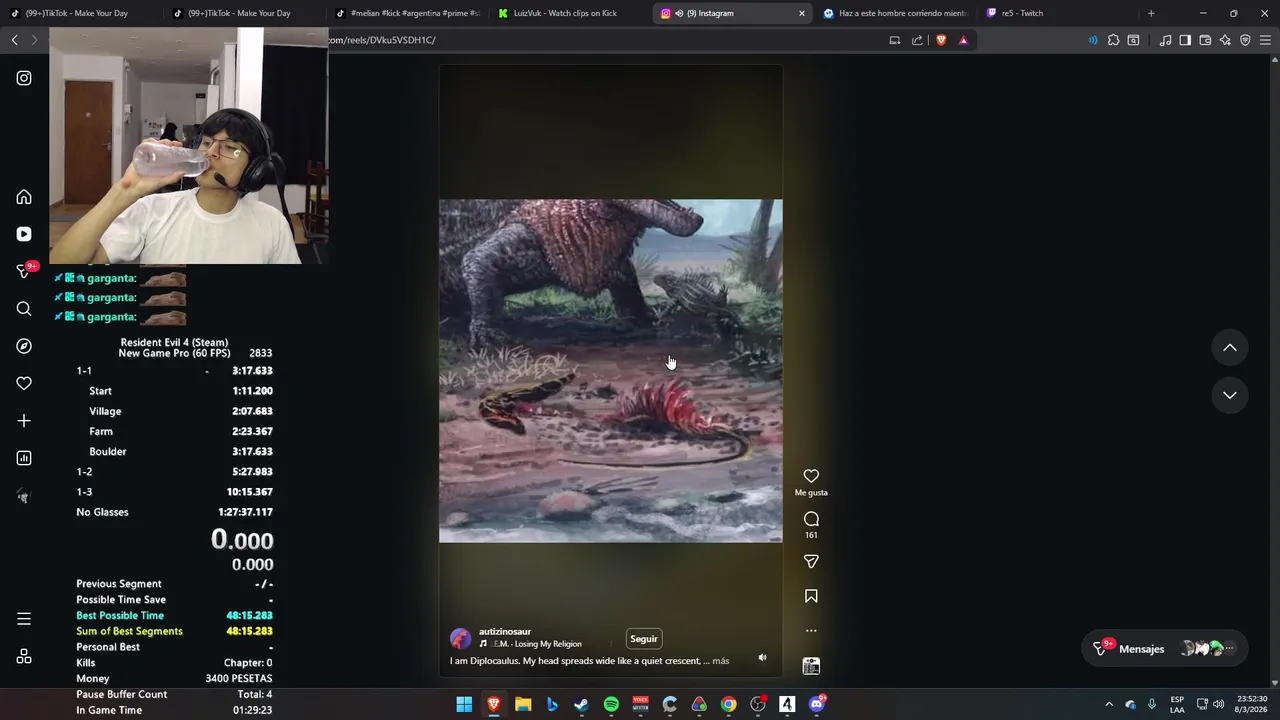Open Brave Shields lion icon
1280x720 pixels.
[941, 40]
